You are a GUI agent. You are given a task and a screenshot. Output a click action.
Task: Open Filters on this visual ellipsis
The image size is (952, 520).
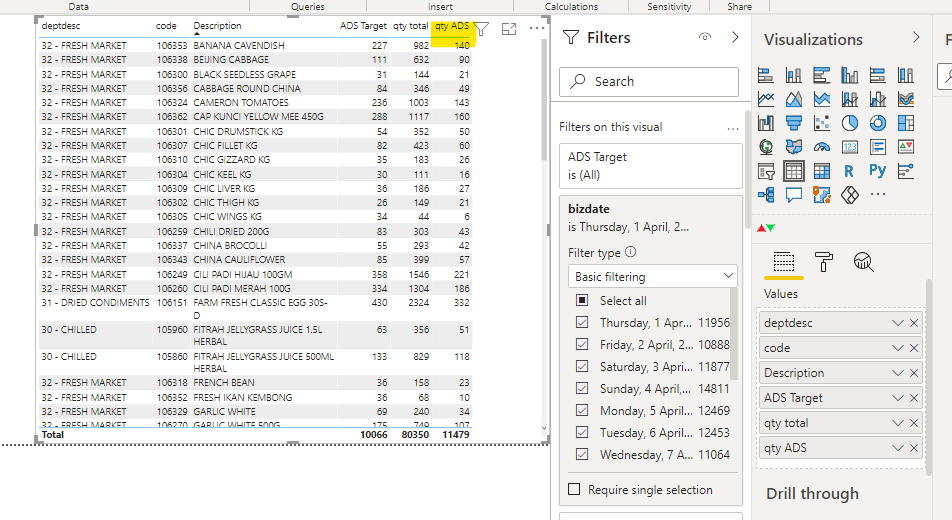(733, 128)
